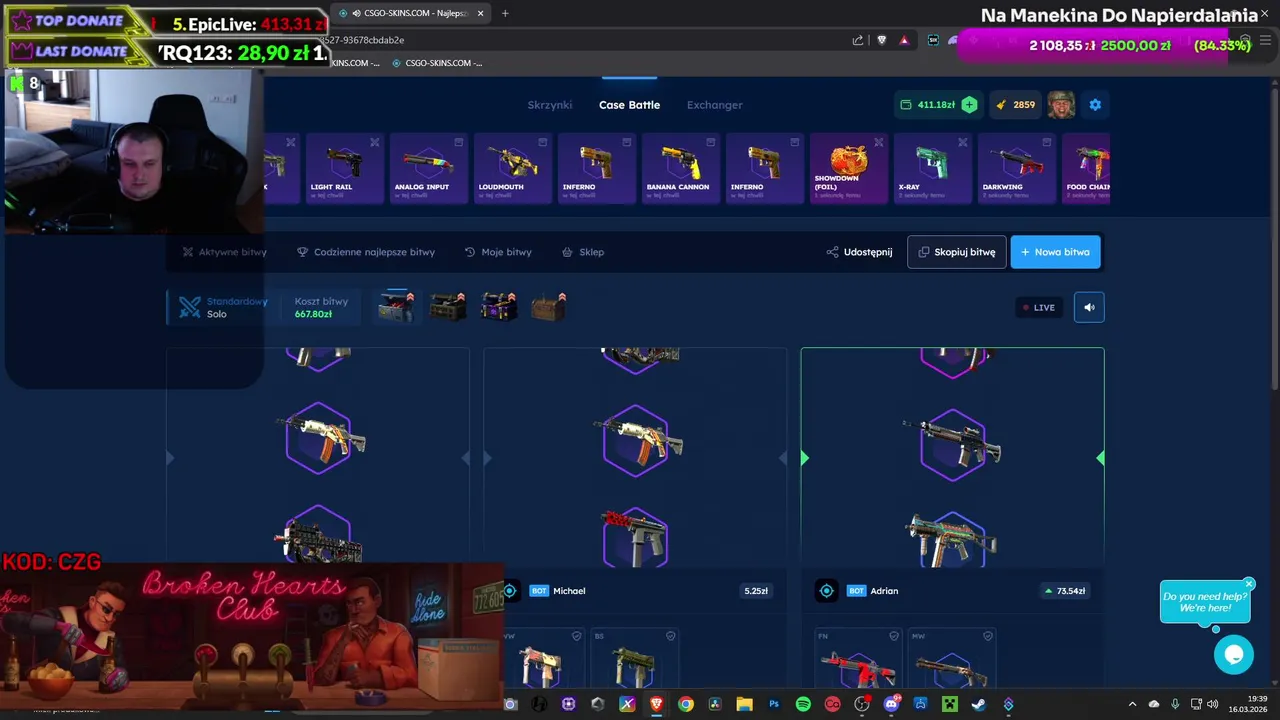The width and height of the screenshot is (1280, 720).
Task: Open Brave browser from the taskbar
Action: coord(656,704)
